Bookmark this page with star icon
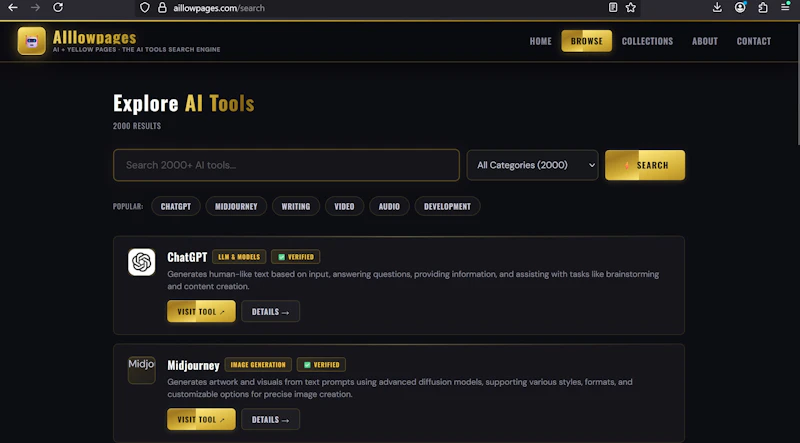This screenshot has height=443, width=800. (631, 7)
